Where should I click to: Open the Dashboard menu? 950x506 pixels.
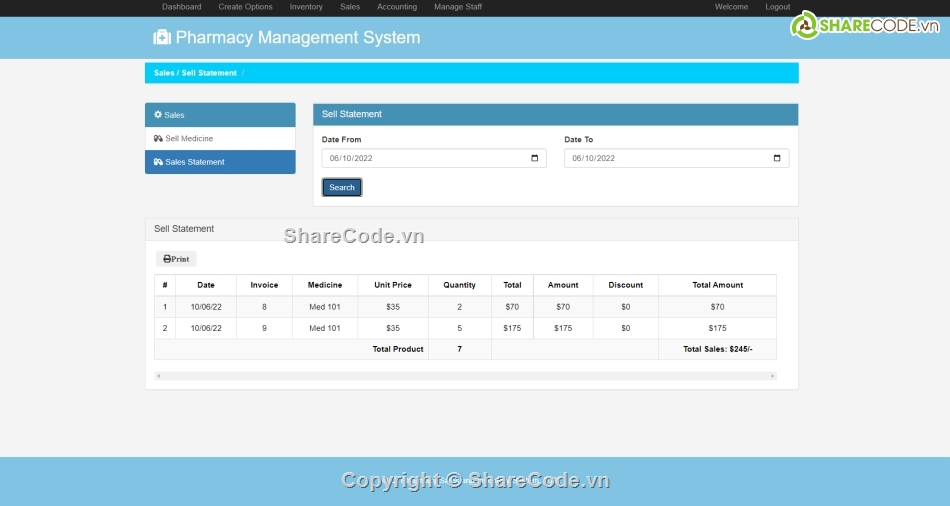pos(181,7)
